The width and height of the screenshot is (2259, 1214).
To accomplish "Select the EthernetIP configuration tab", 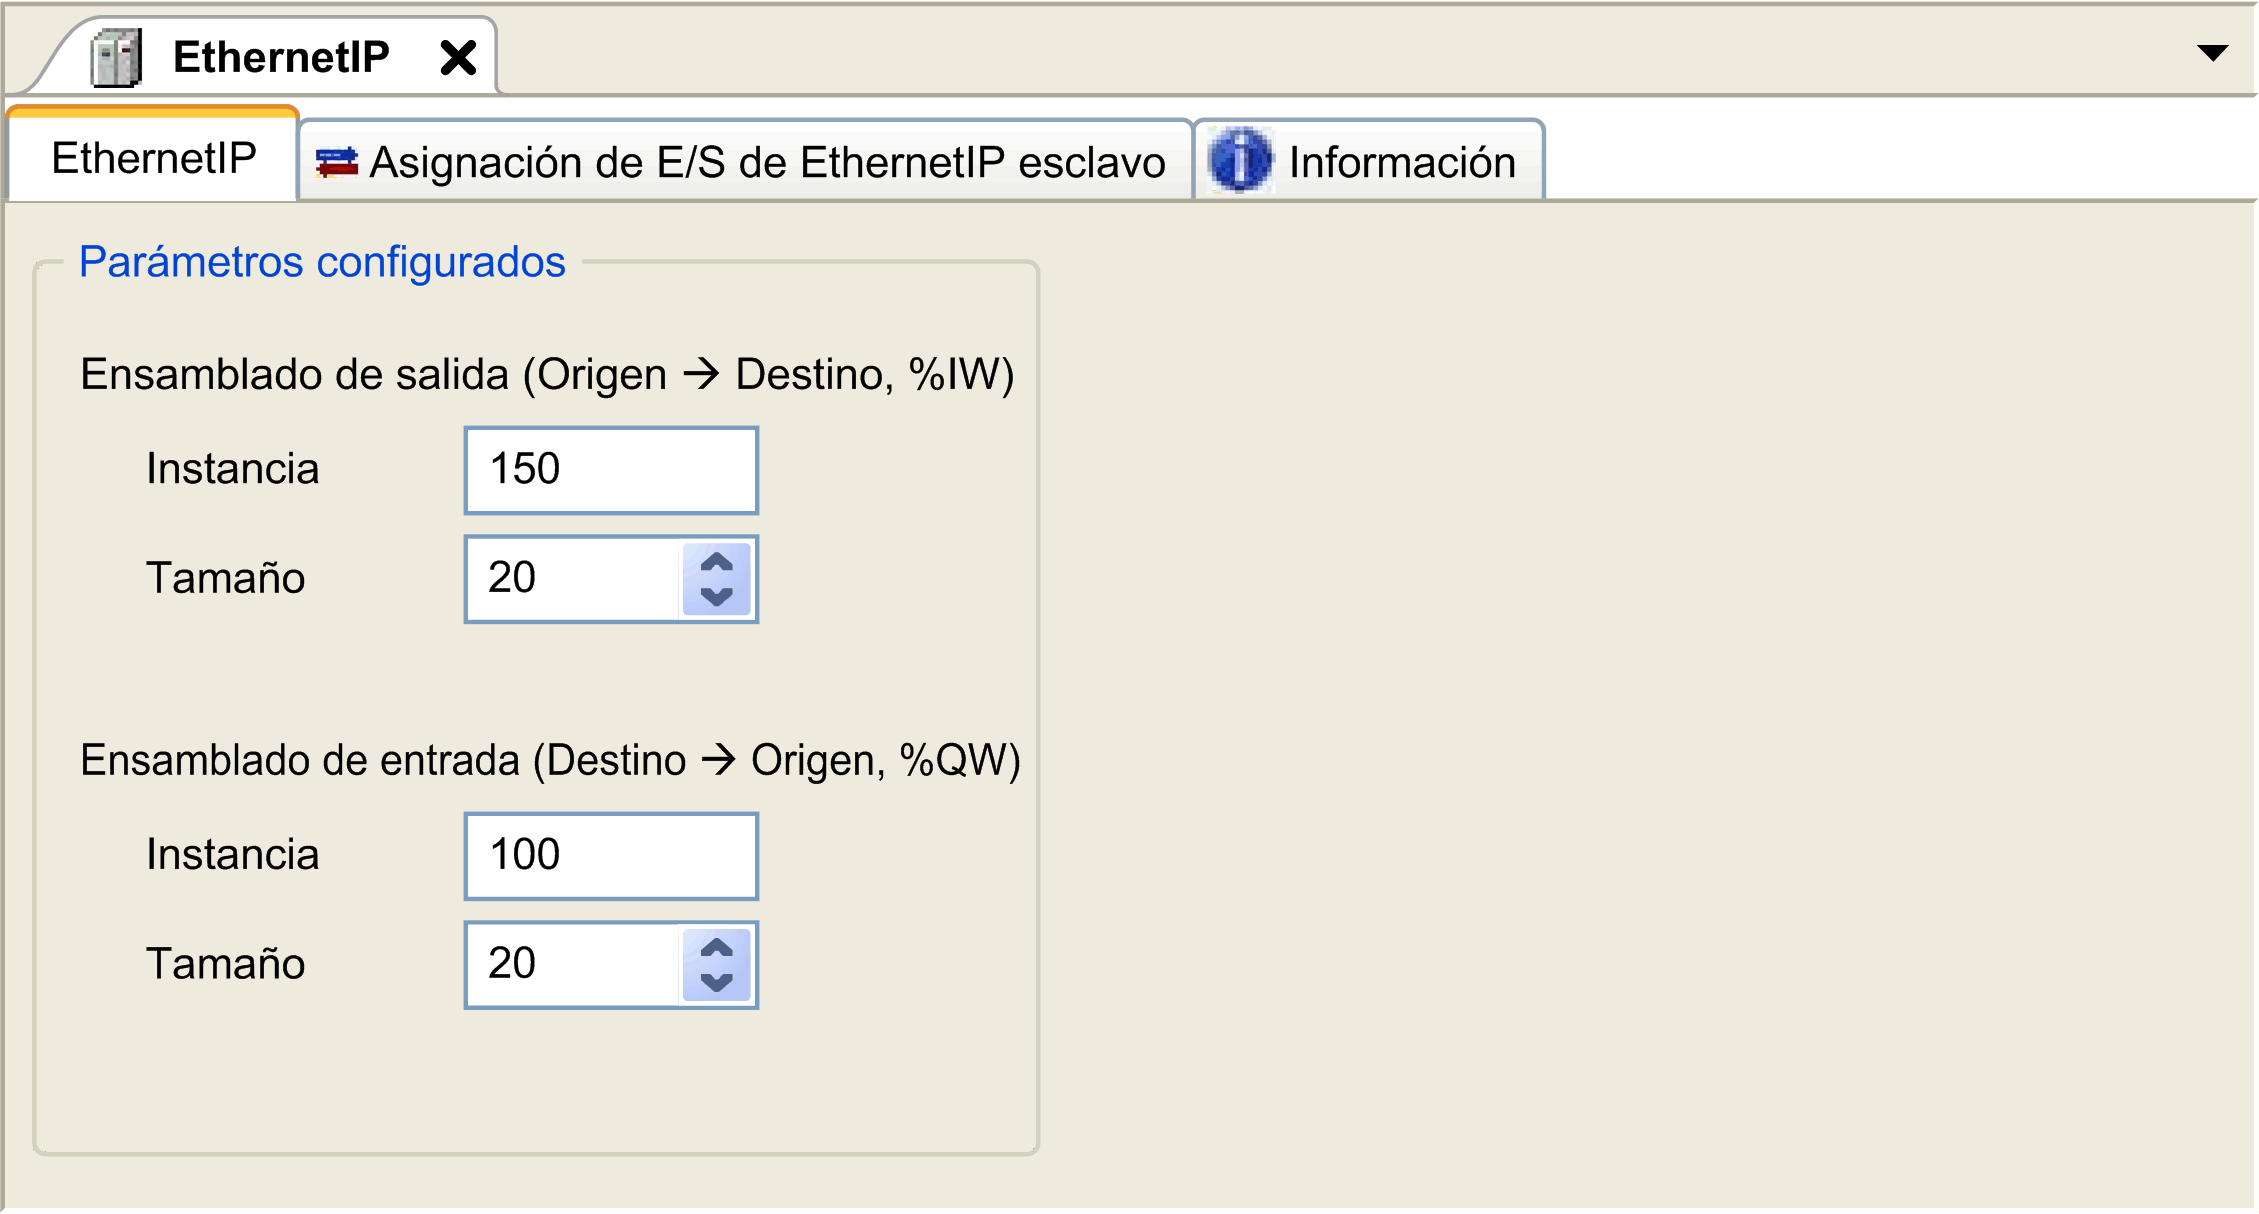I will click(x=154, y=159).
